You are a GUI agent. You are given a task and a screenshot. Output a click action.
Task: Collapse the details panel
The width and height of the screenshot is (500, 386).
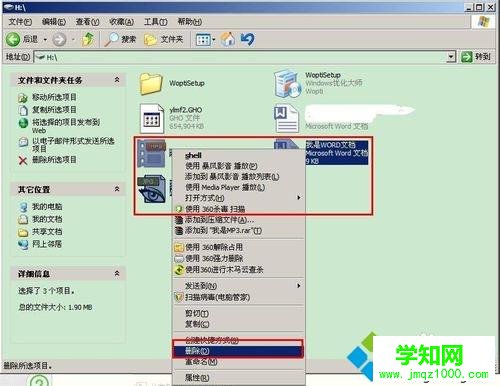coord(117,274)
